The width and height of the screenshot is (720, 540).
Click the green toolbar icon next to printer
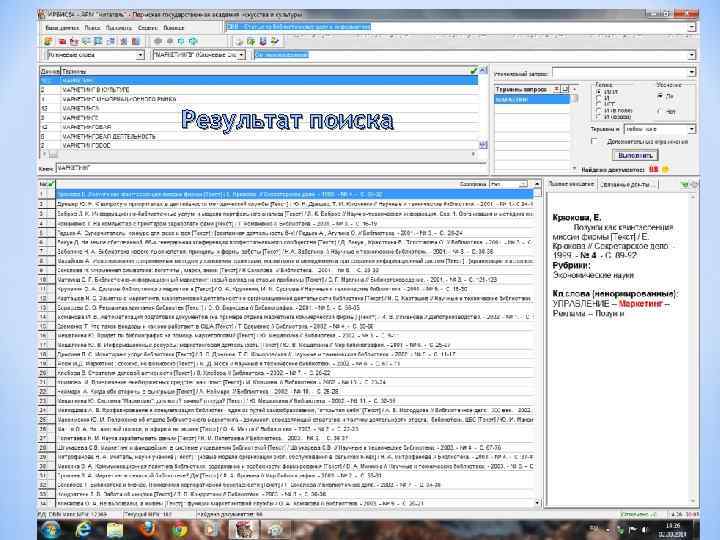251,41
